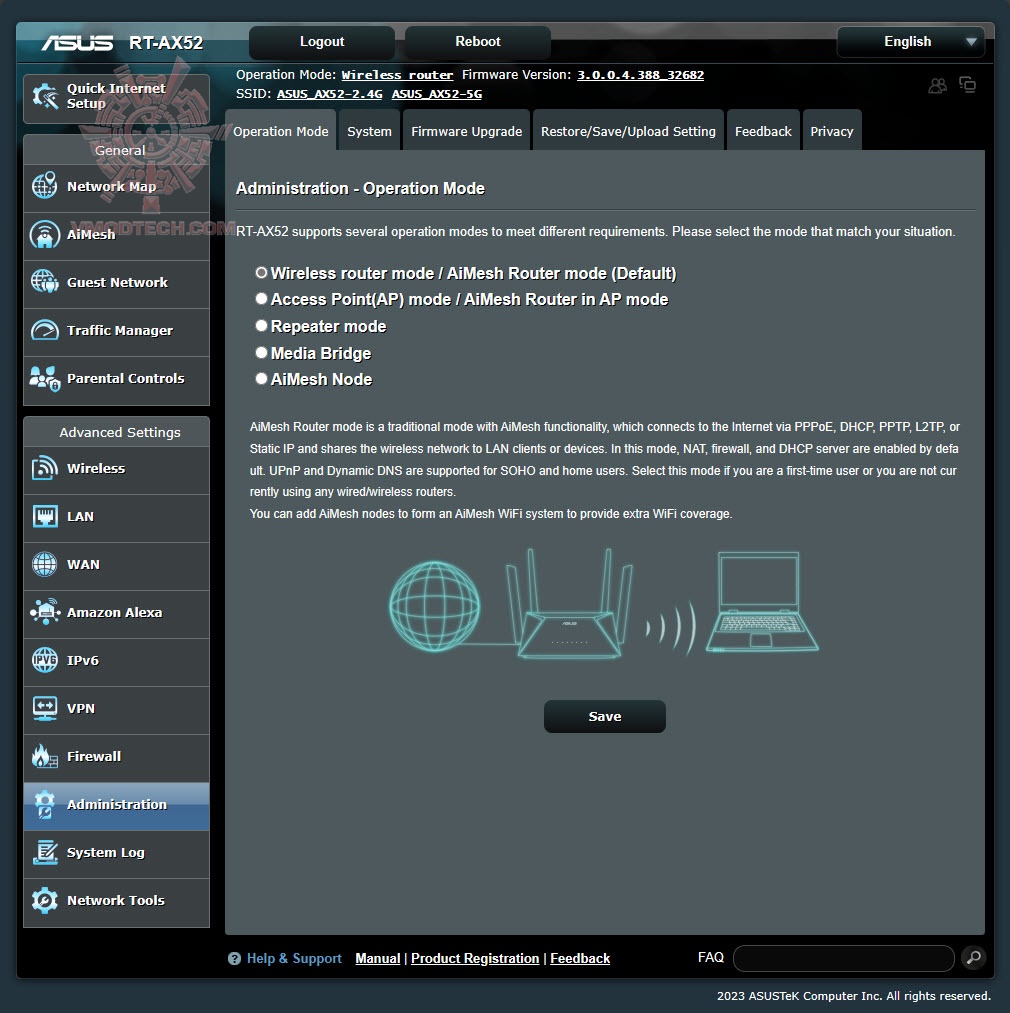Click the Amazon Alexa icon

(x=45, y=612)
